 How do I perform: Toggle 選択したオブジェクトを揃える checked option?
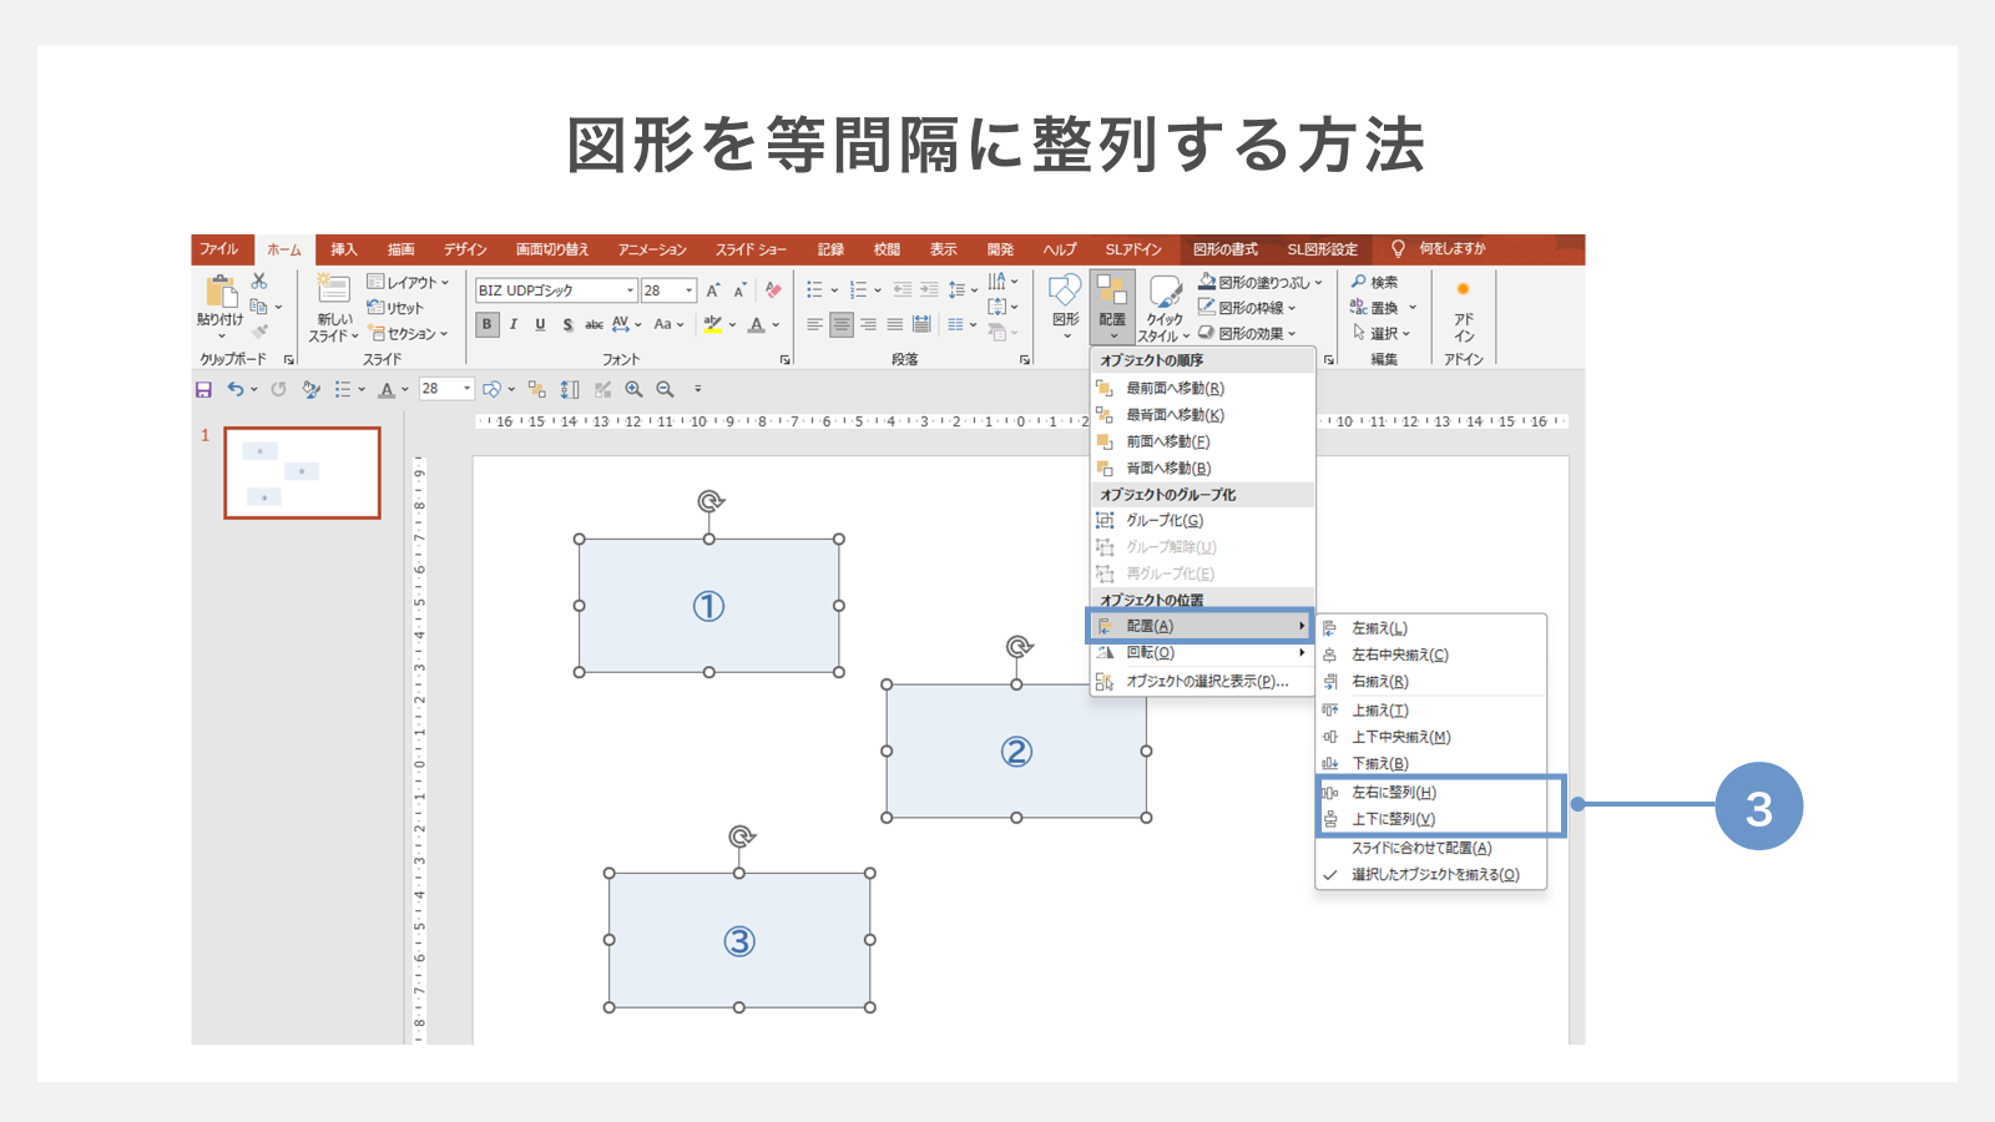(1431, 874)
